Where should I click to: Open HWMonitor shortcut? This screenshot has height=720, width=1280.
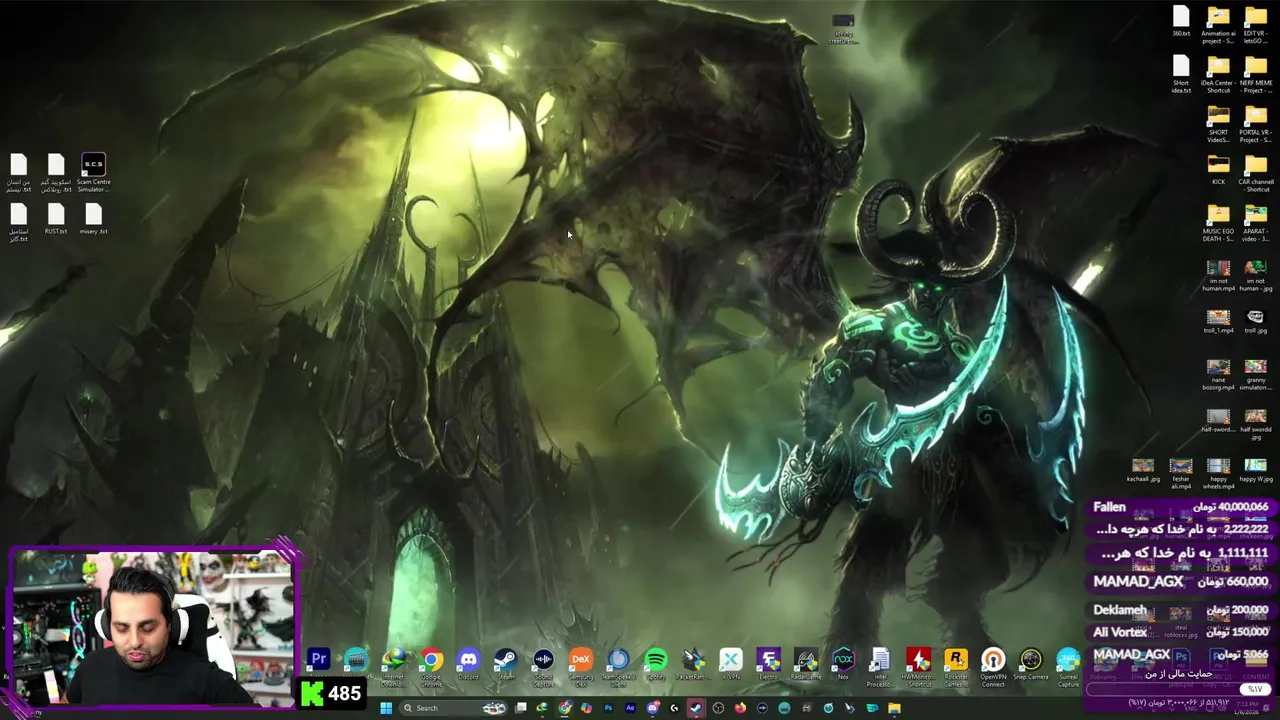point(918,666)
